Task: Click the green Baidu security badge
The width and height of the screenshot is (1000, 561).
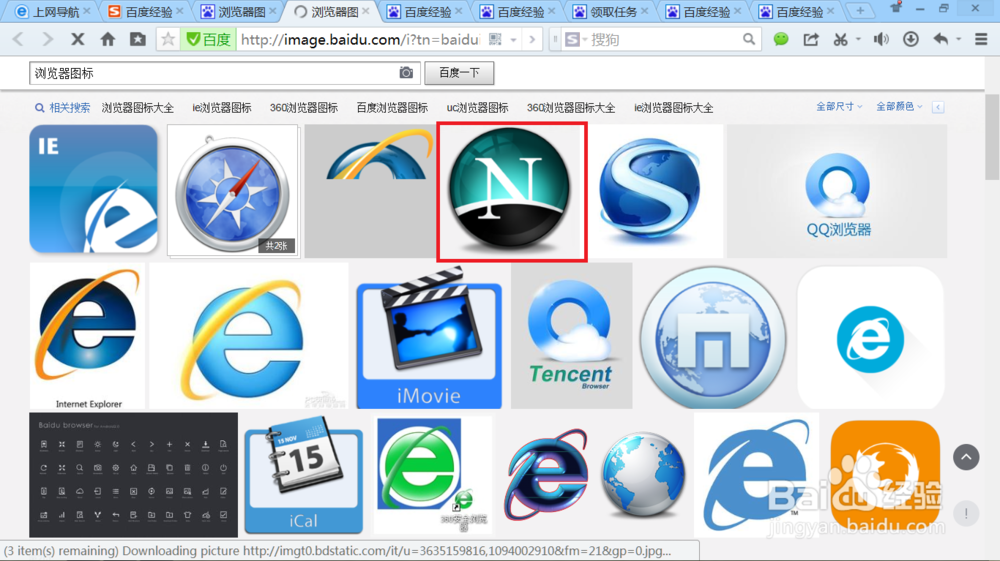Action: 208,40
